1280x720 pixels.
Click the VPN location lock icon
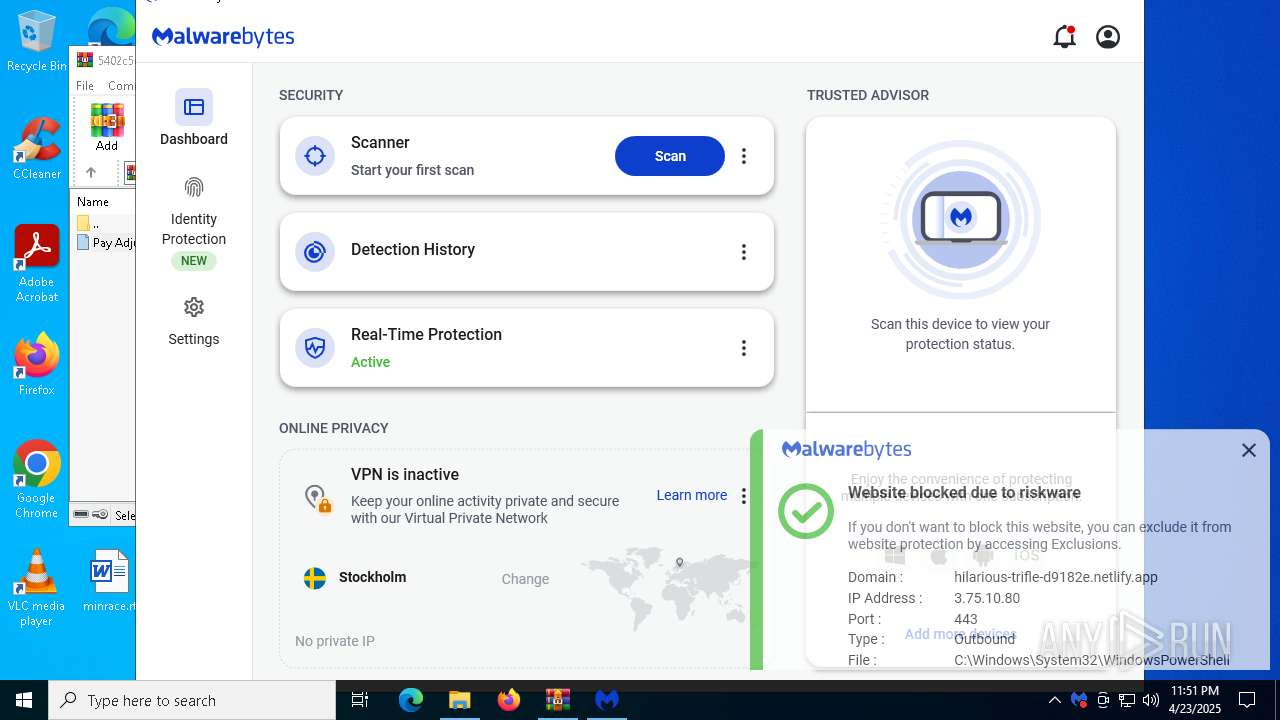coord(317,498)
